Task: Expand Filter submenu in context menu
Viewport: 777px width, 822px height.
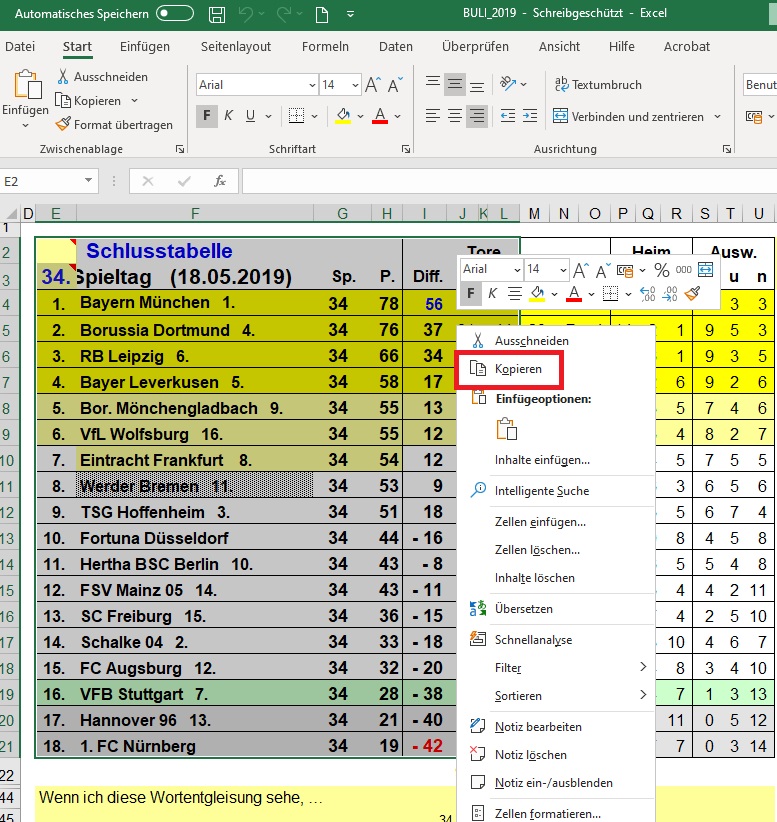Action: 643,667
